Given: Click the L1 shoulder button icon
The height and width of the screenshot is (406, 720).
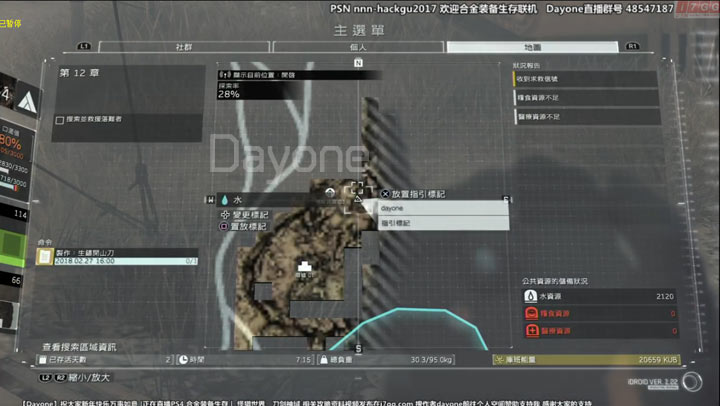Looking at the screenshot, I should point(84,46).
